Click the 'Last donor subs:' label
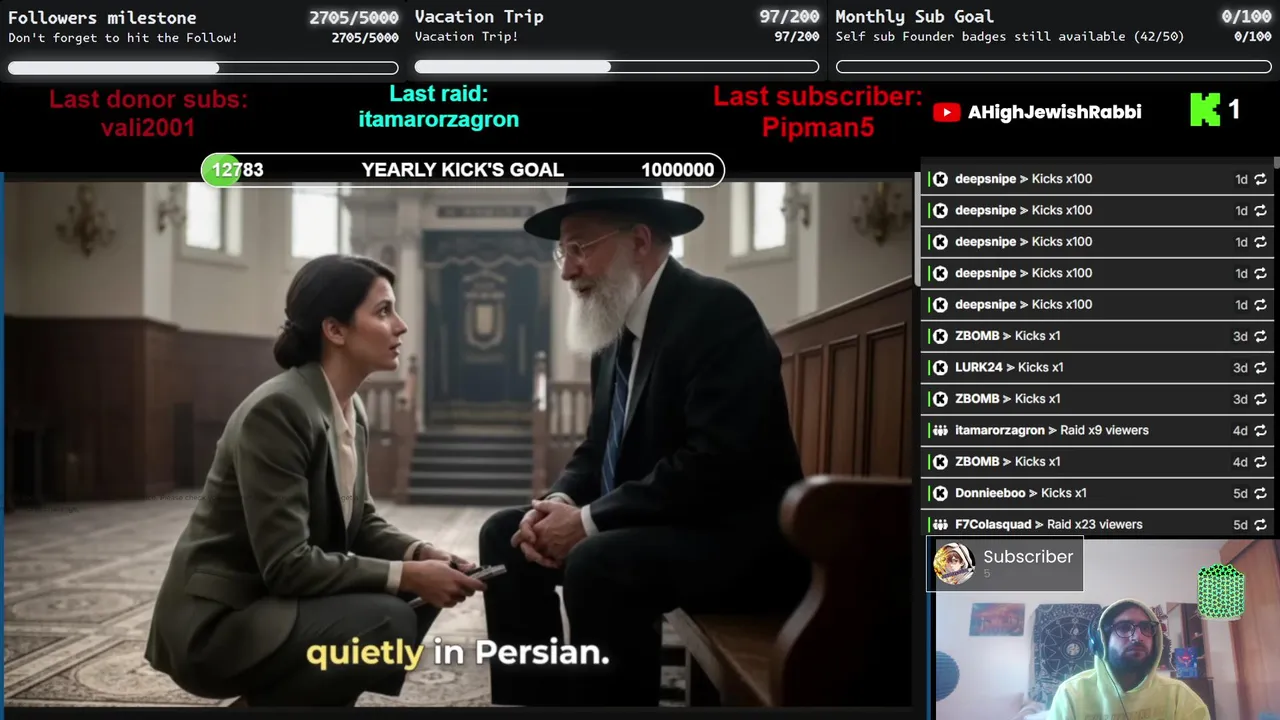Viewport: 1280px width, 720px height. tap(148, 99)
